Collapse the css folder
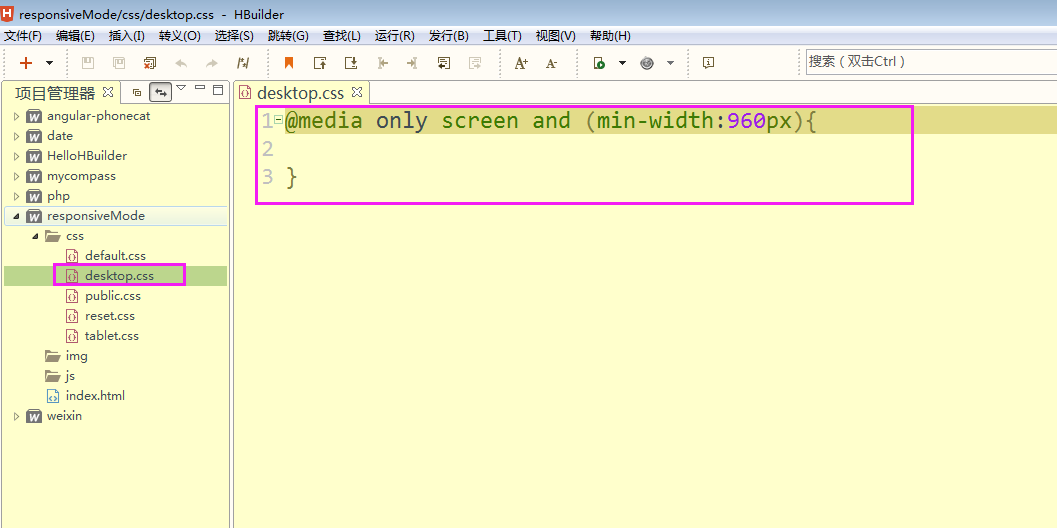 tap(35, 236)
